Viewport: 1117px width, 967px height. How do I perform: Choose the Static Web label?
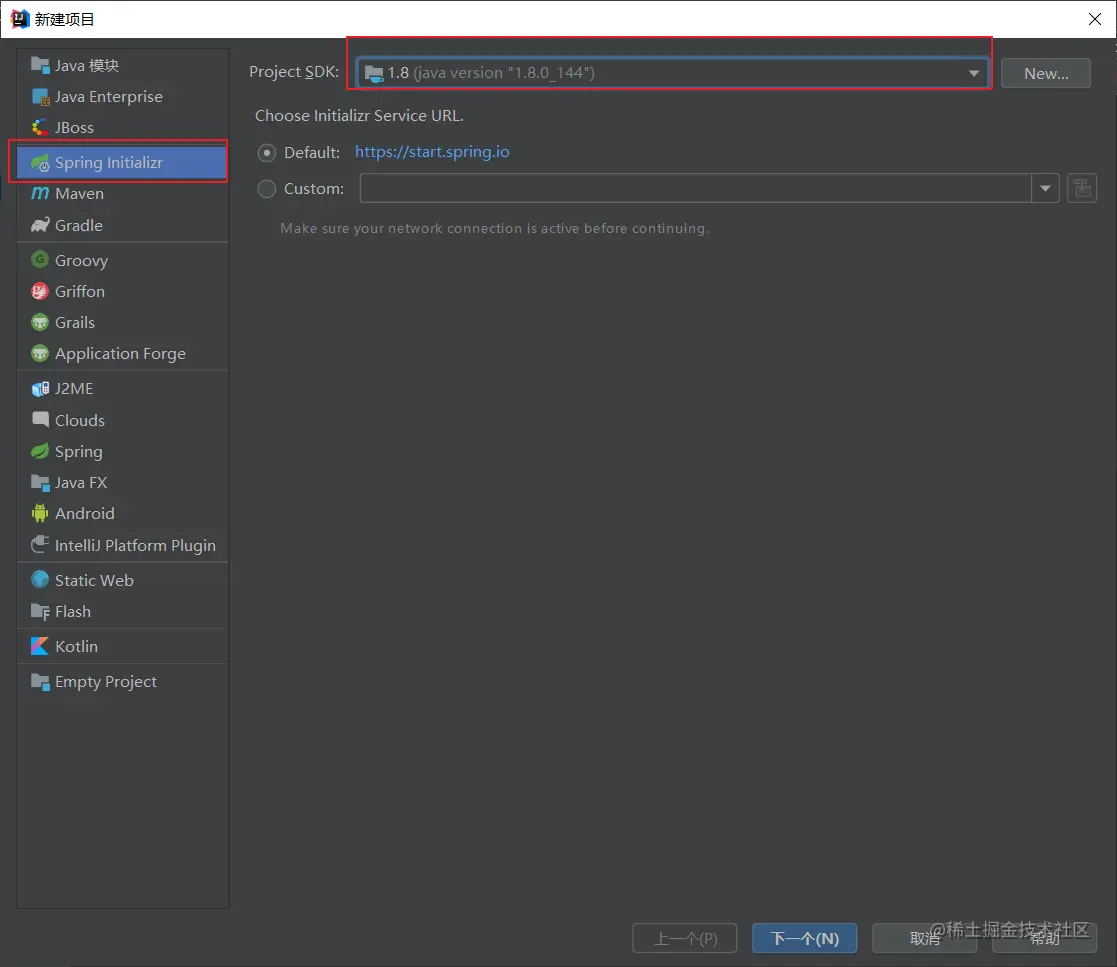(94, 580)
